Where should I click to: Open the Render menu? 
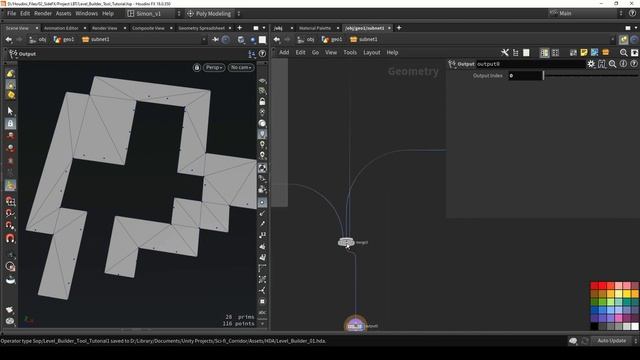(x=43, y=13)
